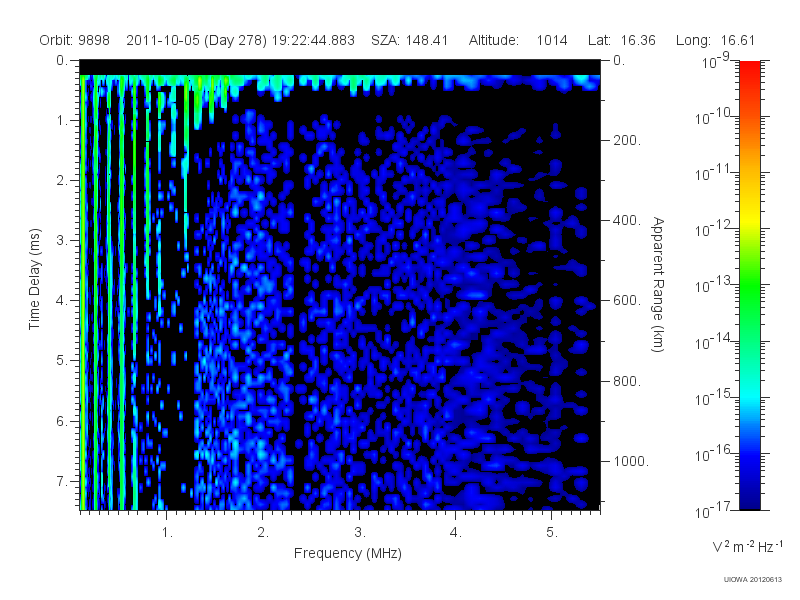Screen dimensions: 800x600
Task: Click the Frequency (MHz) axis title
Action: click(347, 553)
